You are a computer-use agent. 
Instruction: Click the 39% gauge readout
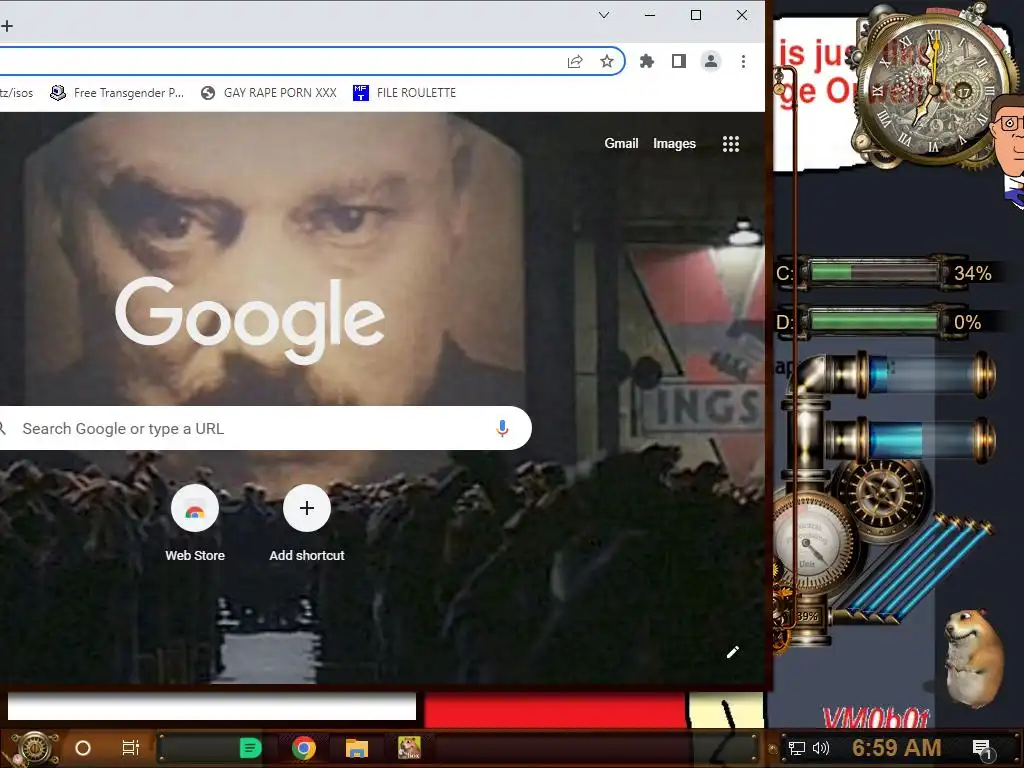coord(807,616)
